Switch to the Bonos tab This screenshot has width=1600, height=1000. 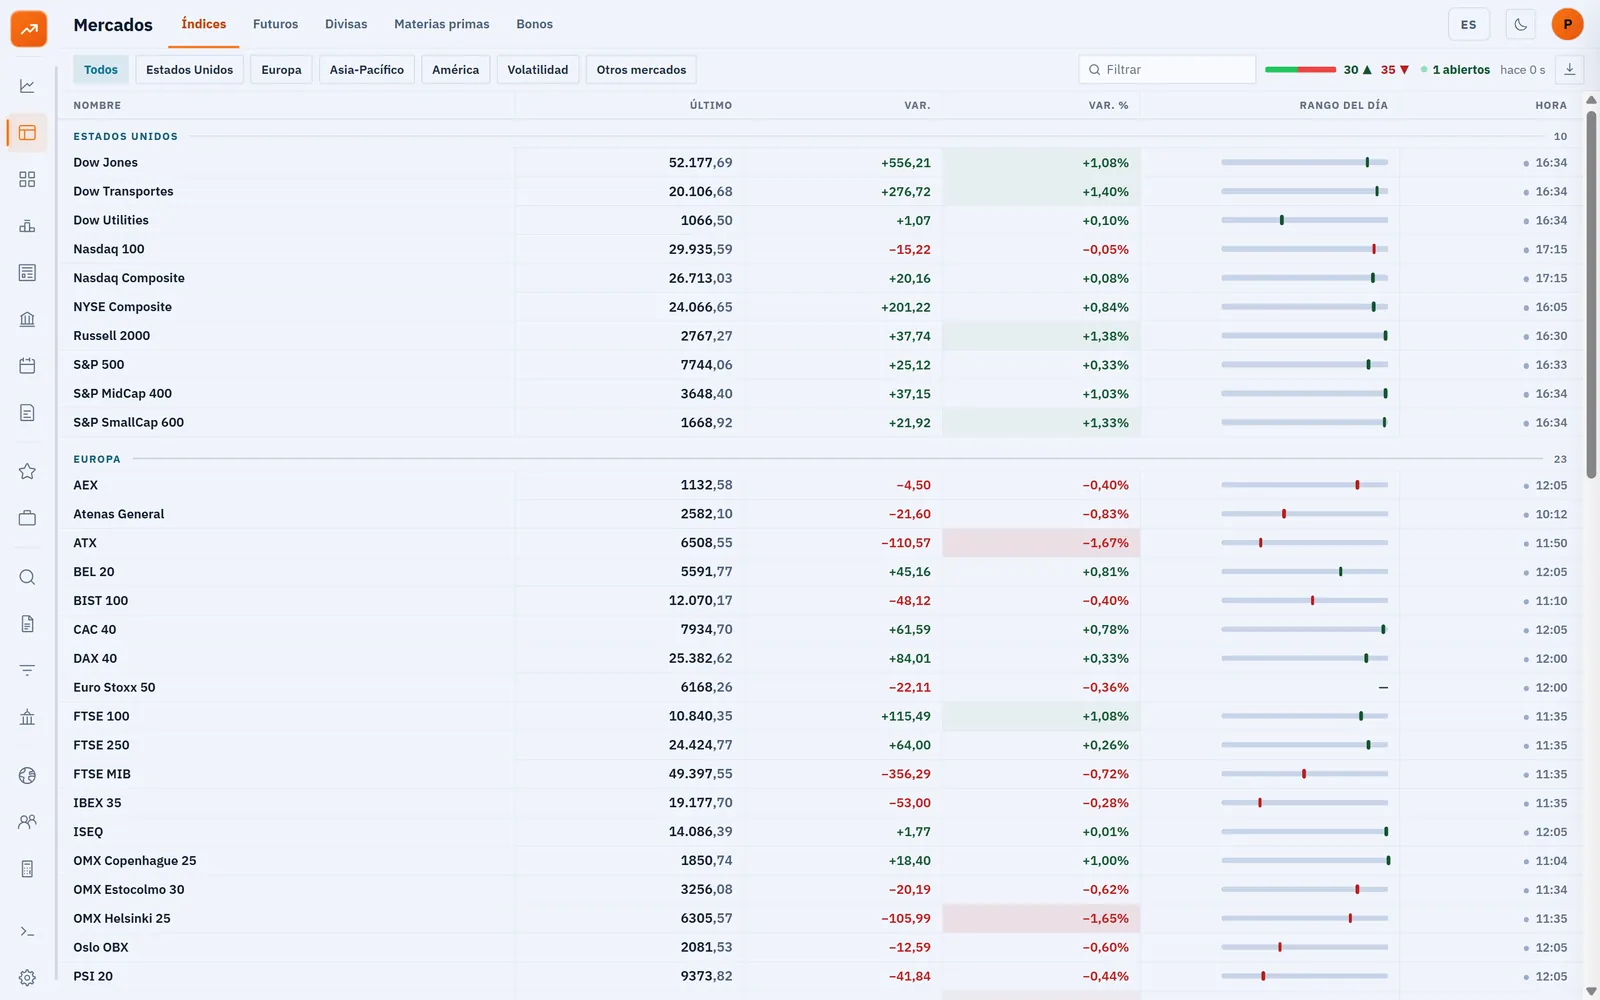534,24
